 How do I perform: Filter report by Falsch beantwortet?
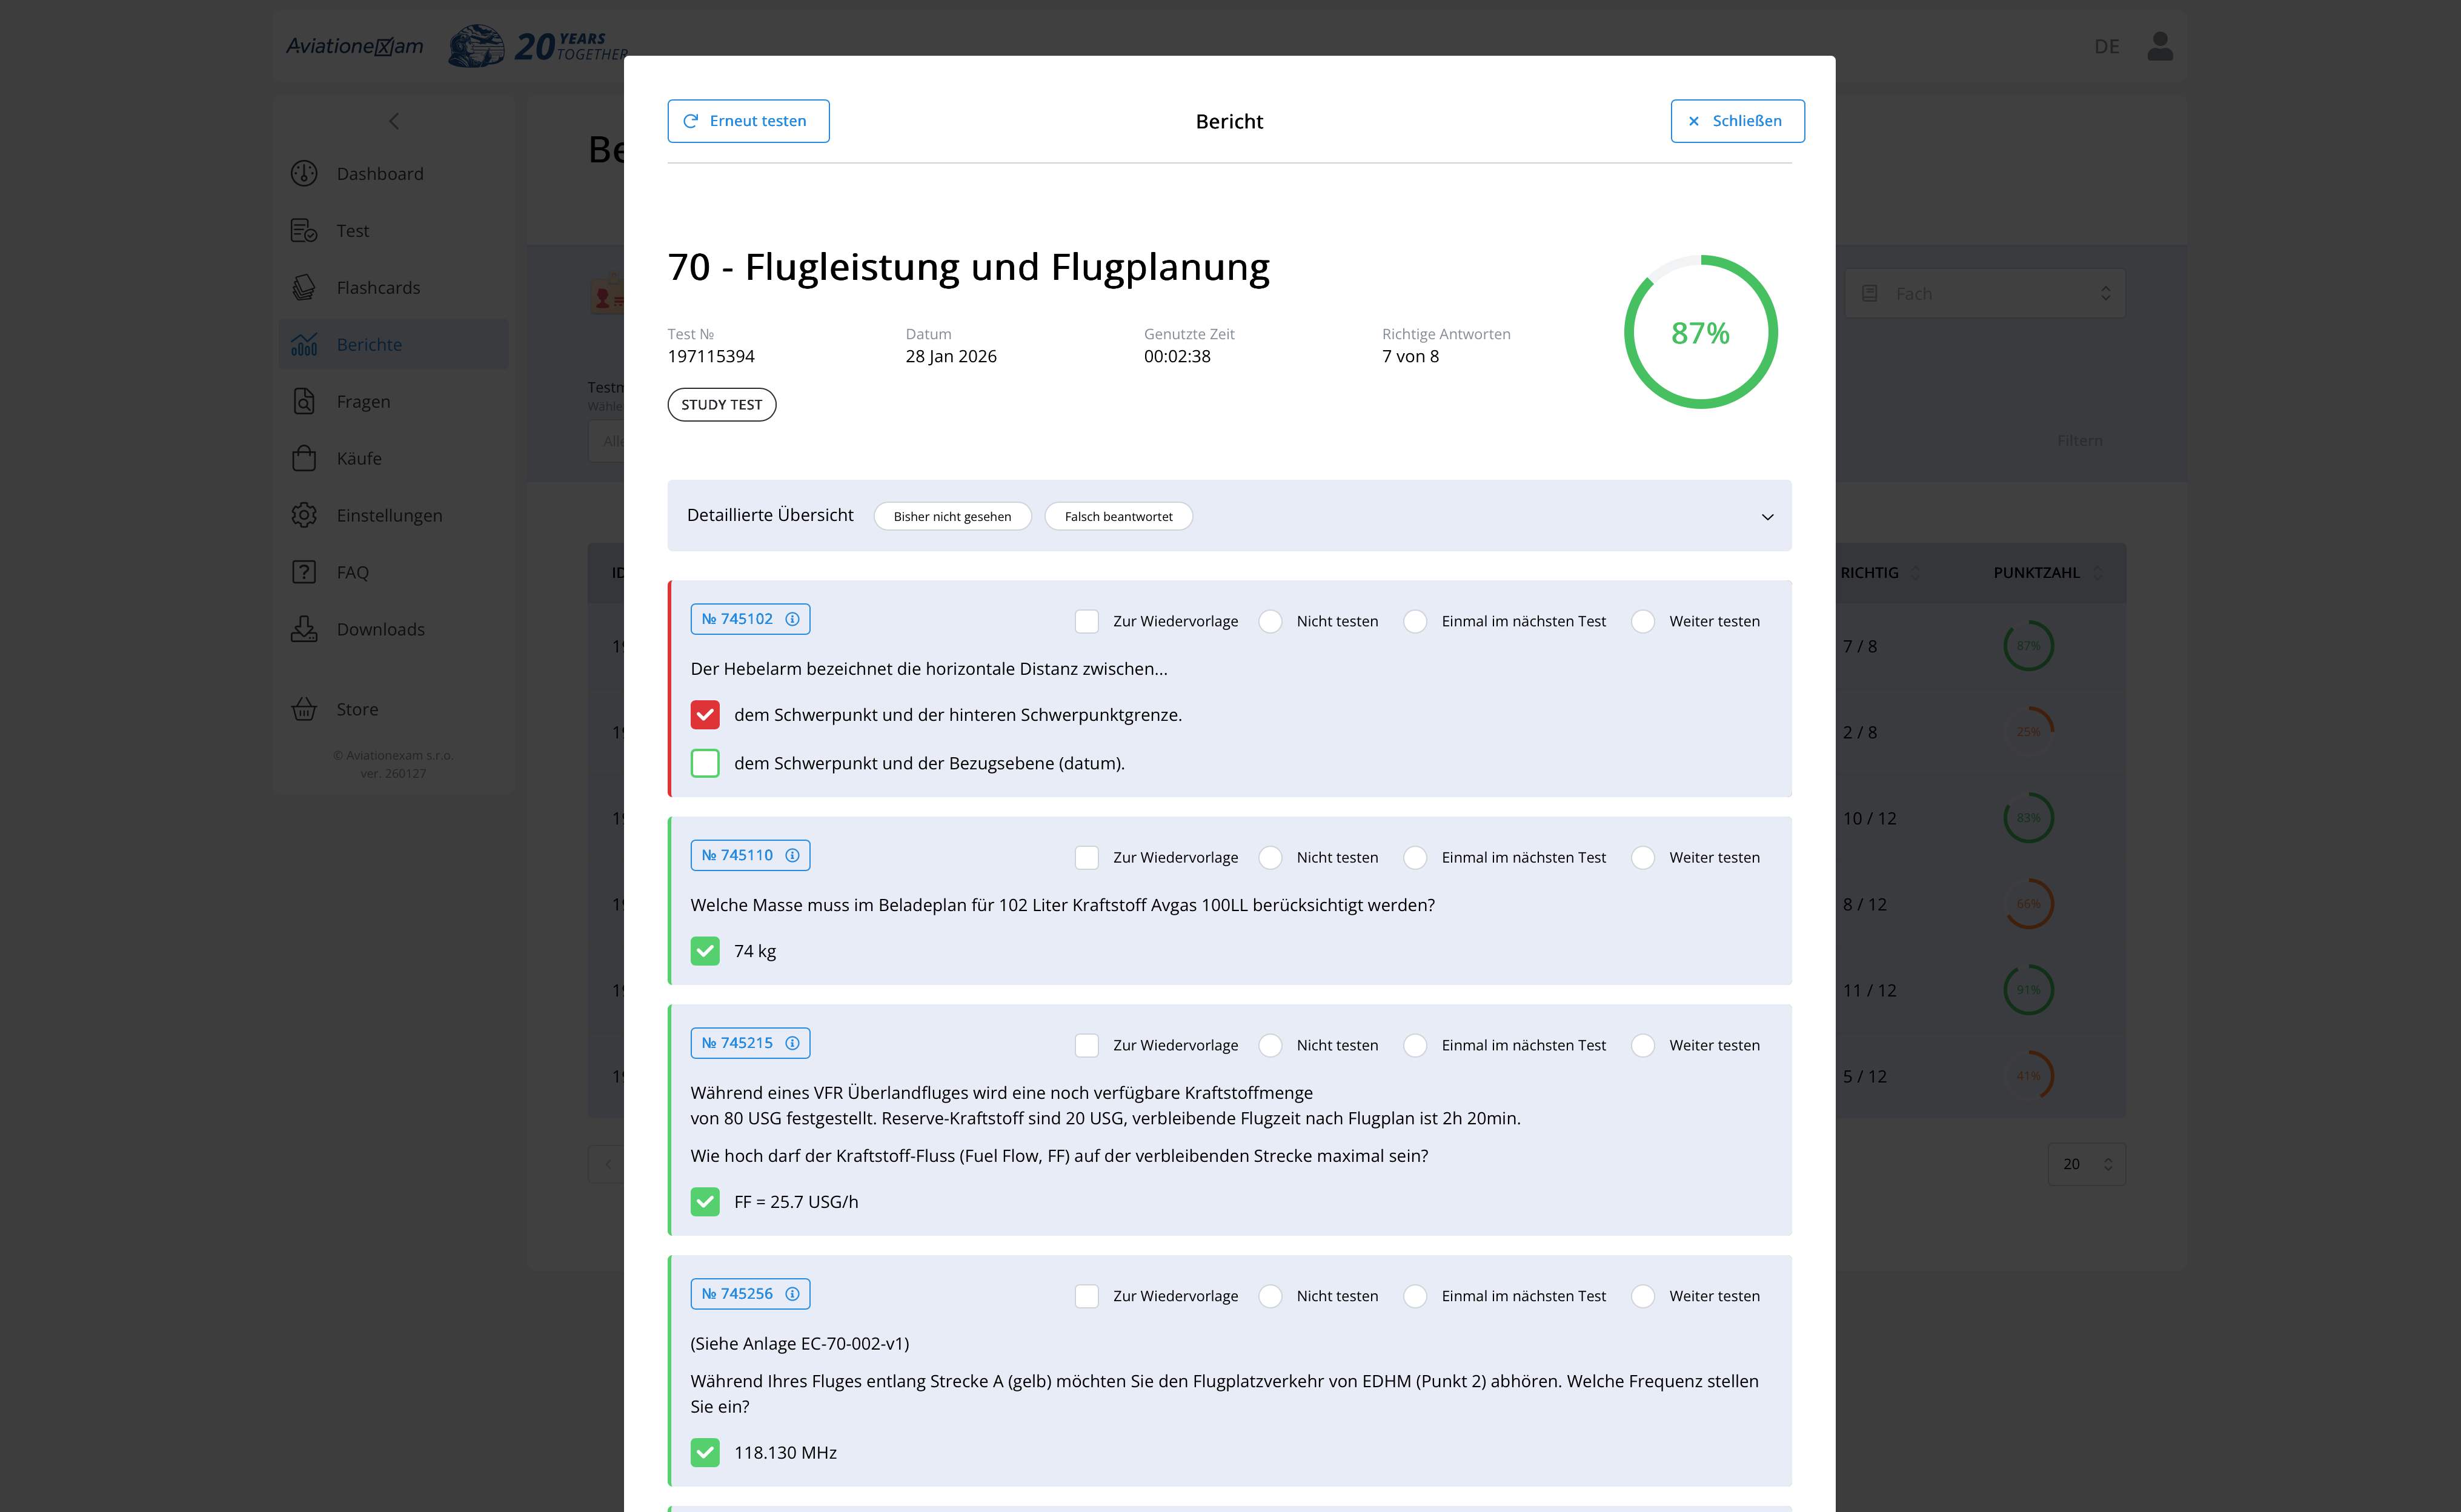tap(1117, 516)
